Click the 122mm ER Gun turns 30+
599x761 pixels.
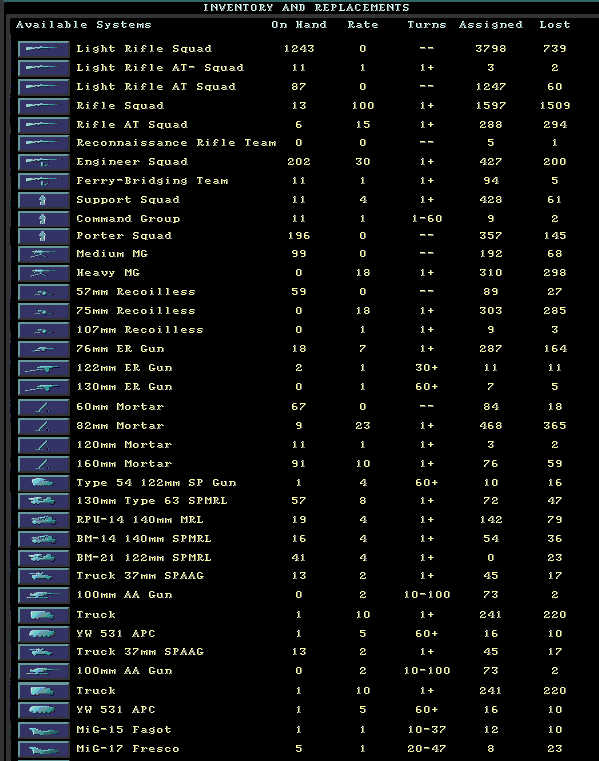pos(427,367)
